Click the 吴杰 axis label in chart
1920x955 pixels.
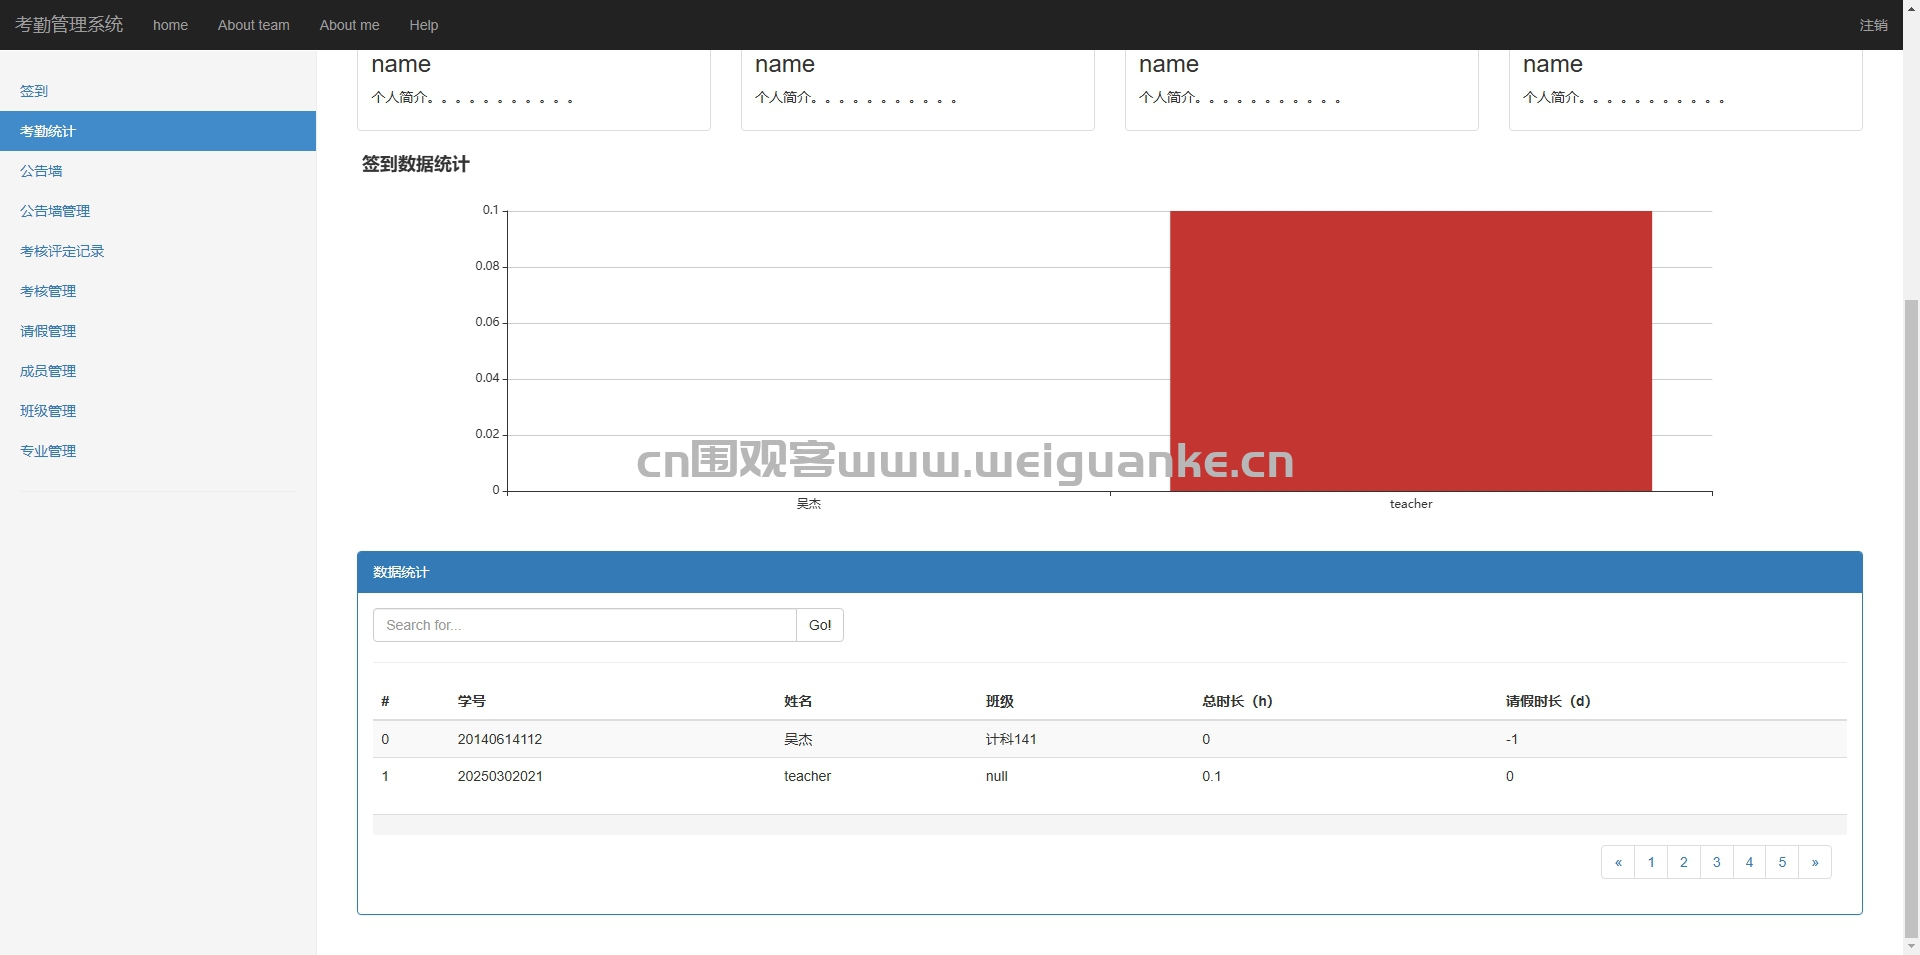(x=809, y=504)
